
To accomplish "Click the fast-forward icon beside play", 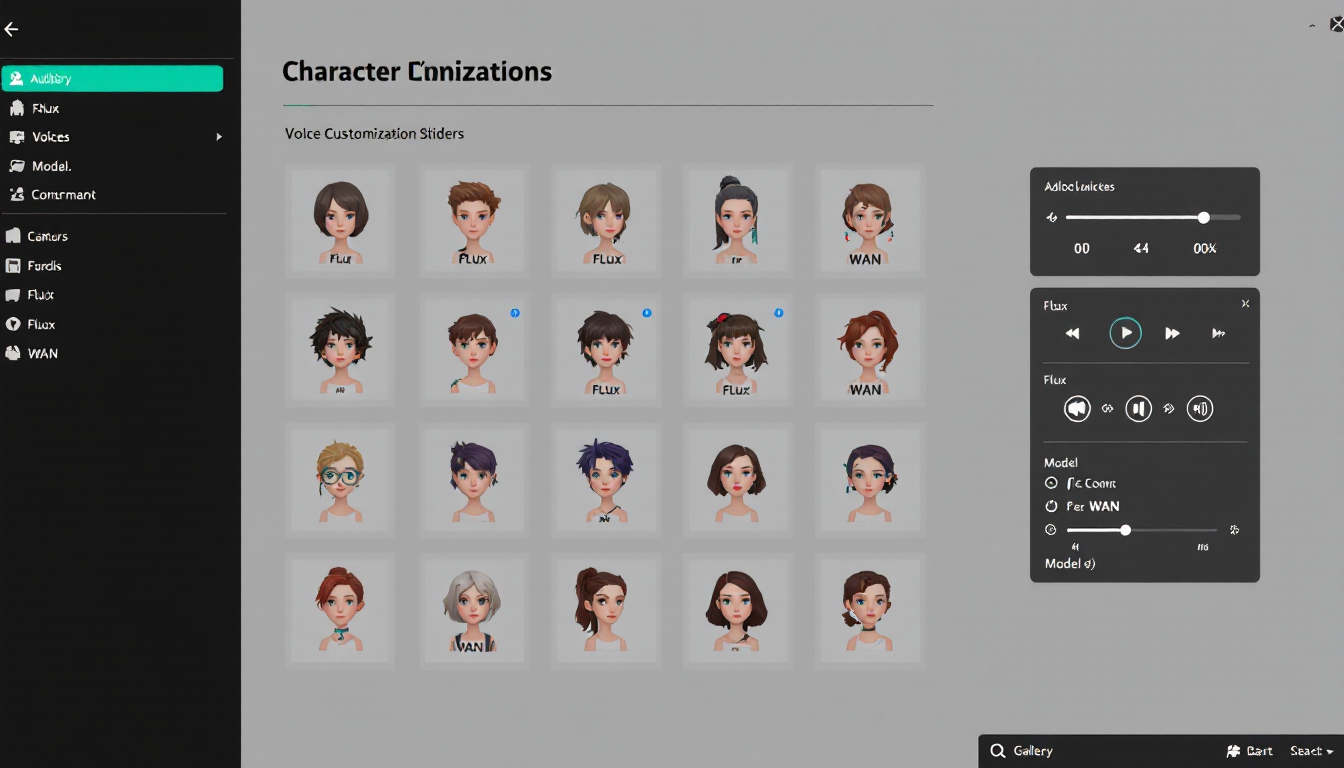I will coord(1172,333).
